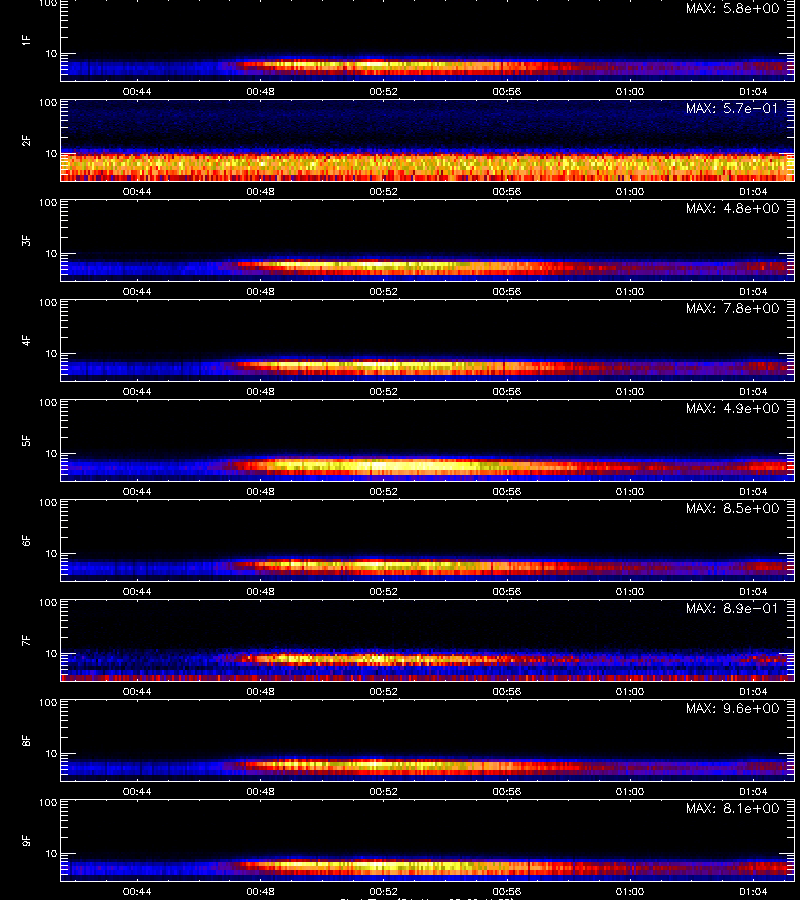Click the bright emission band in the 5F spectrogram

point(425,466)
